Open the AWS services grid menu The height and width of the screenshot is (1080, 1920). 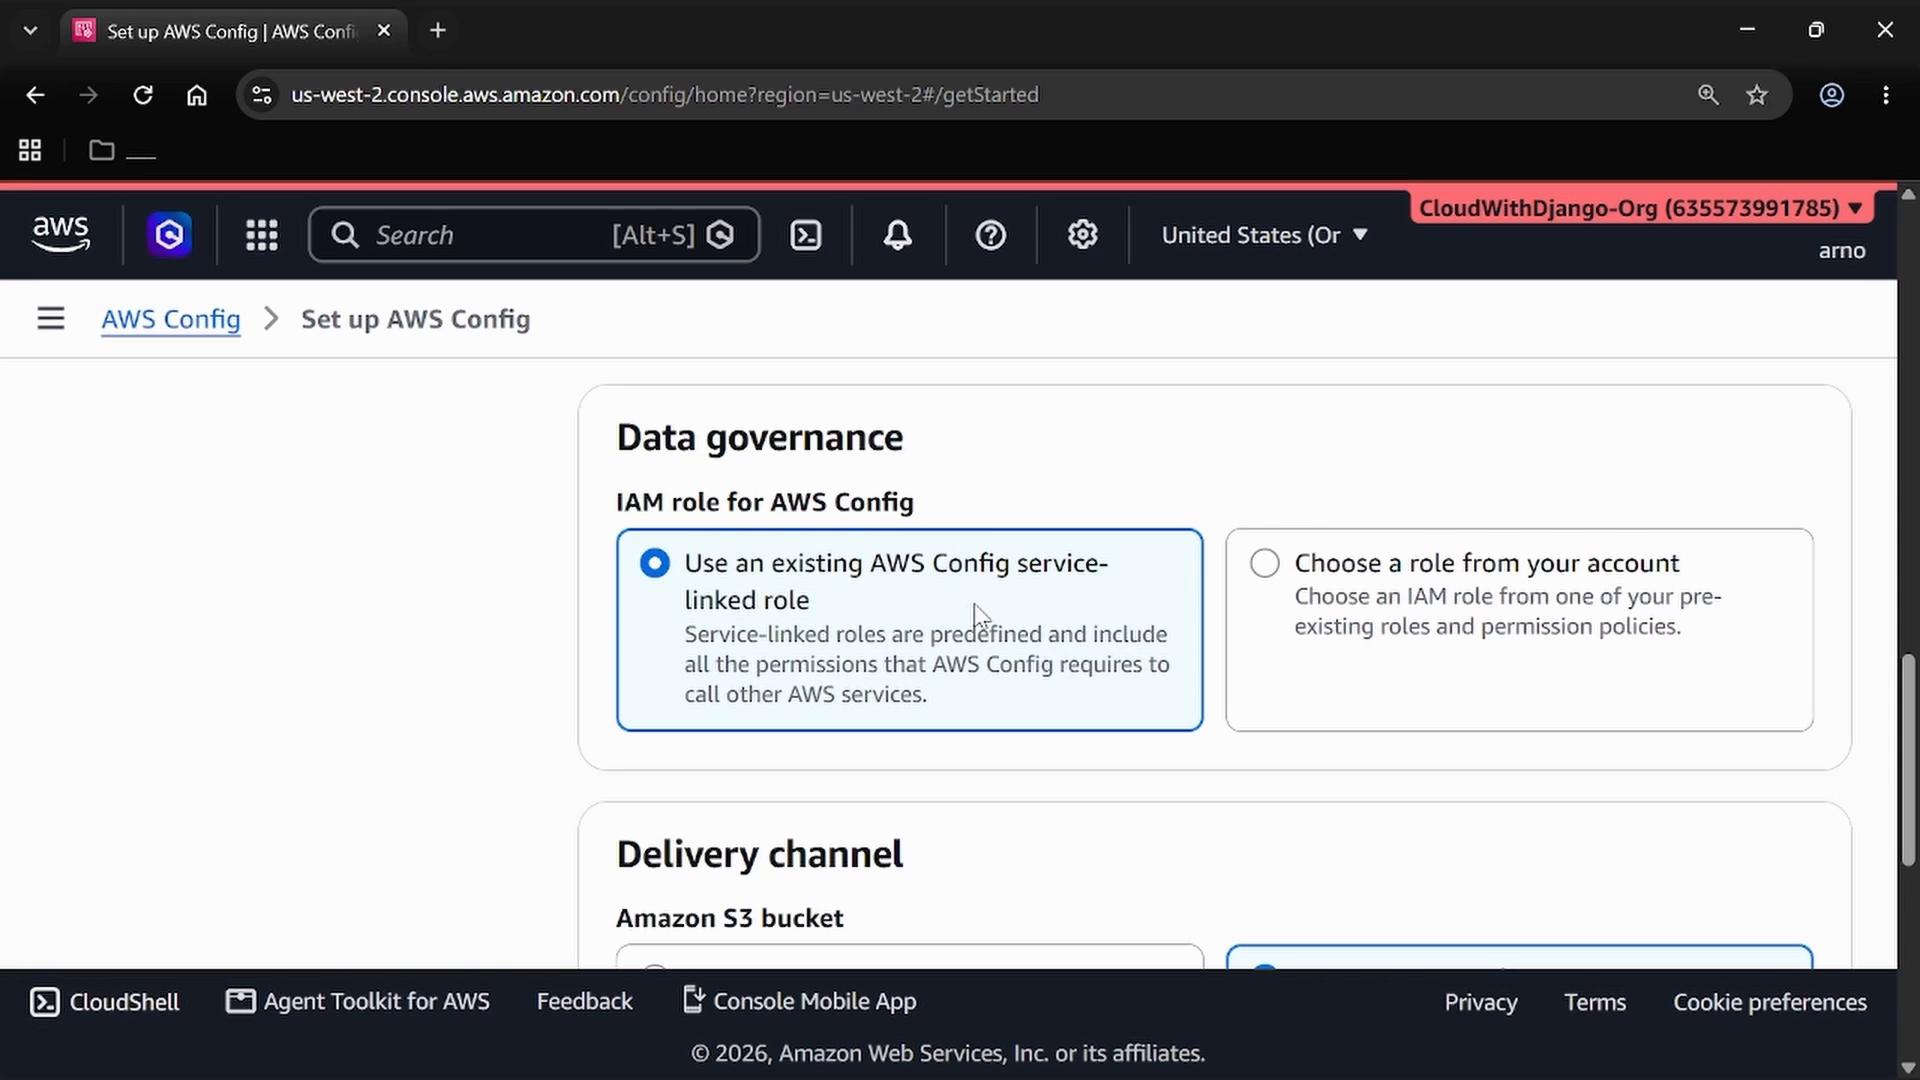point(262,235)
